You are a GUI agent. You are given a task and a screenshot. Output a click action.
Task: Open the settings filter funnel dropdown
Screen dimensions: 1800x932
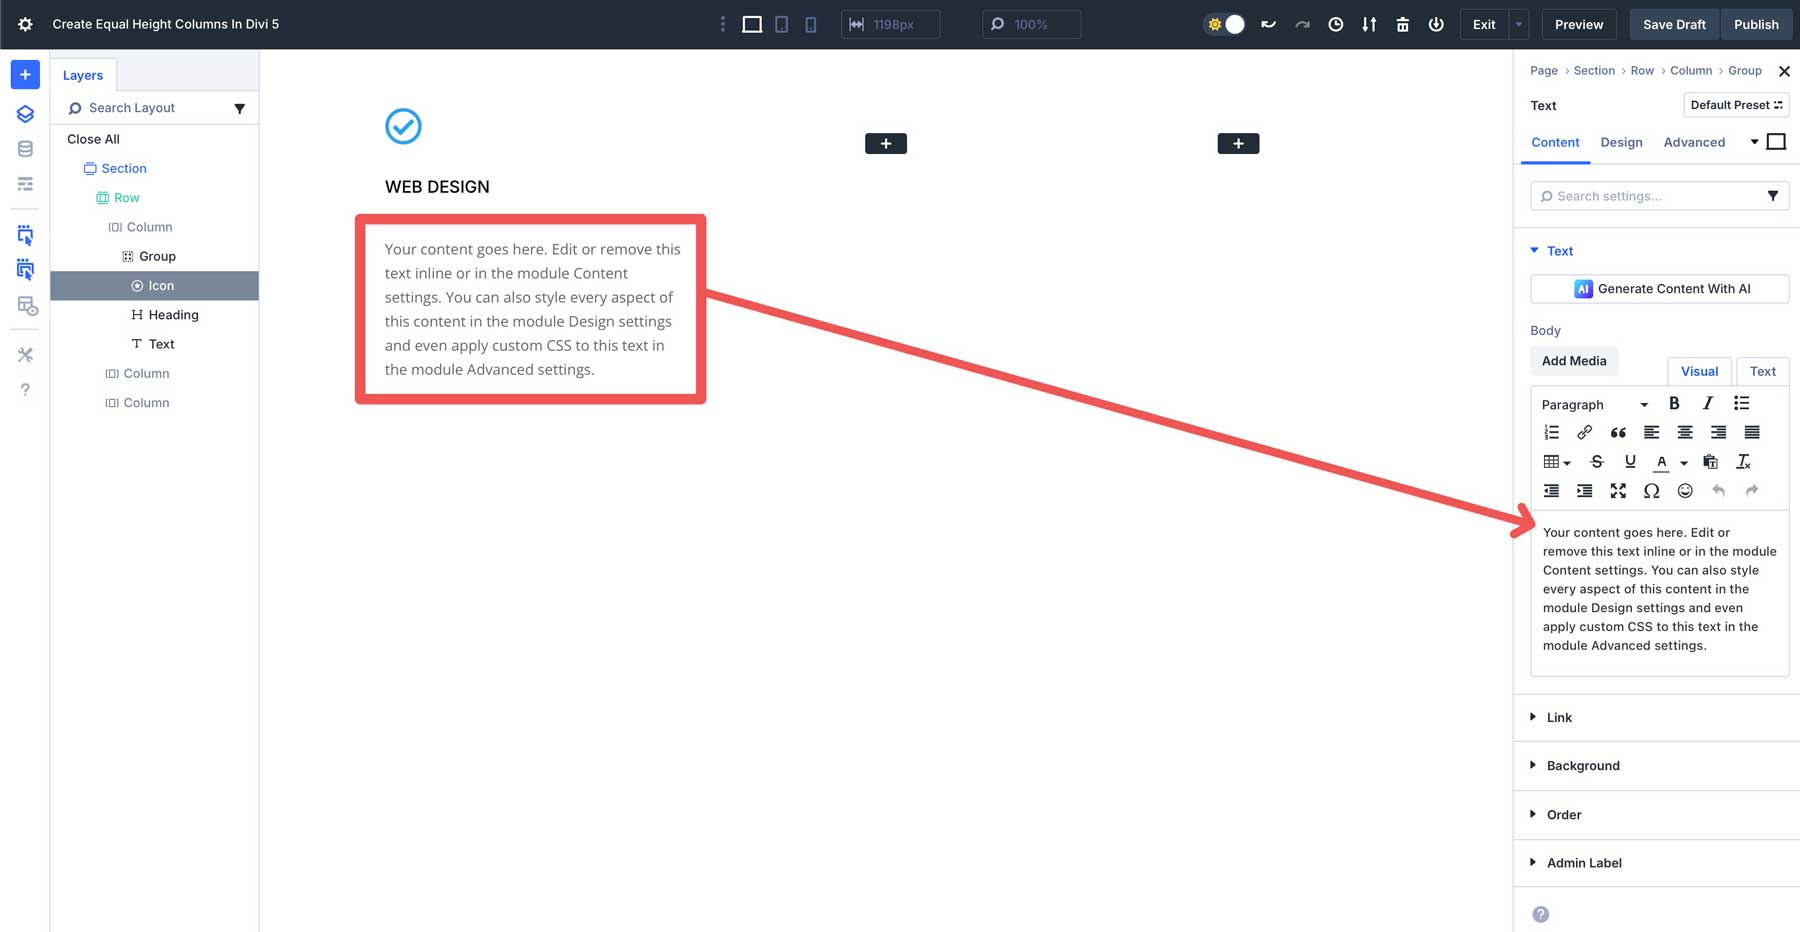click(x=1772, y=196)
